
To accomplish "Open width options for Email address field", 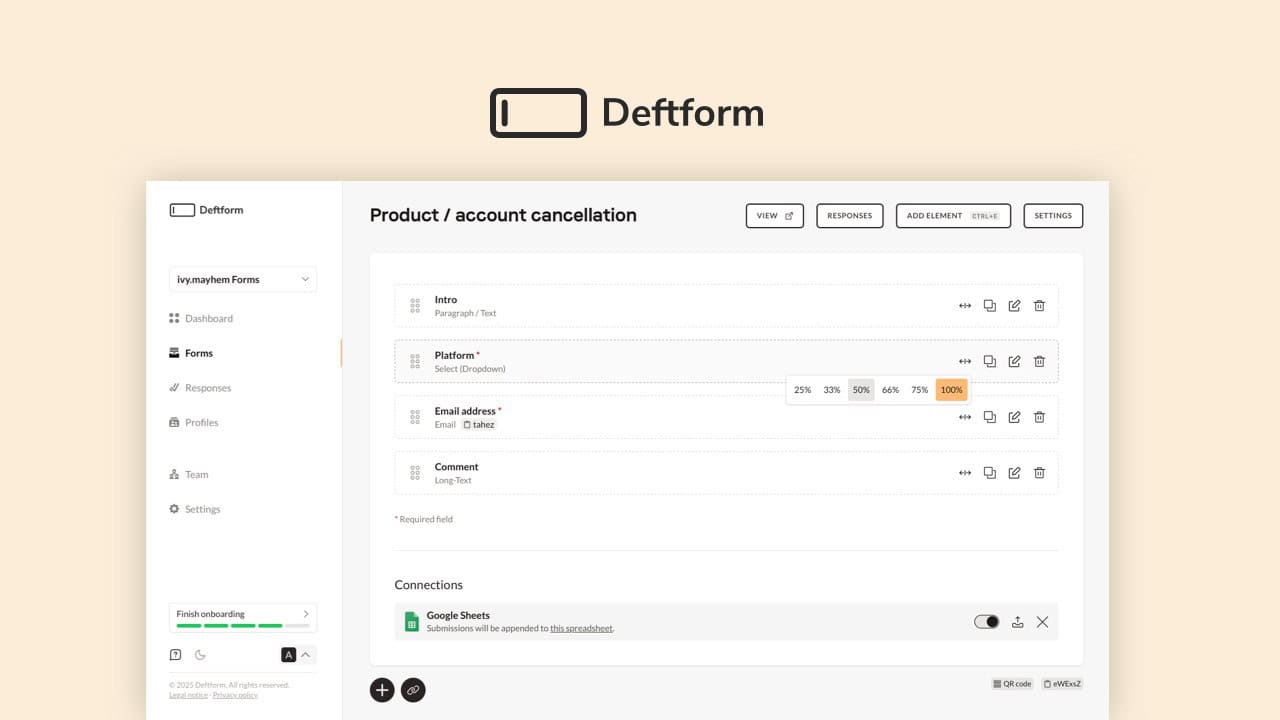I will pos(964,417).
